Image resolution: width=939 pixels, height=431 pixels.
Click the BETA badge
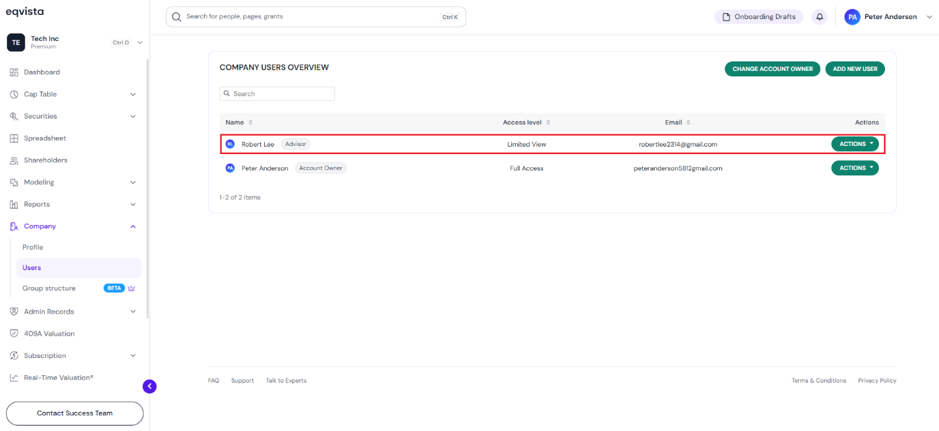point(114,288)
